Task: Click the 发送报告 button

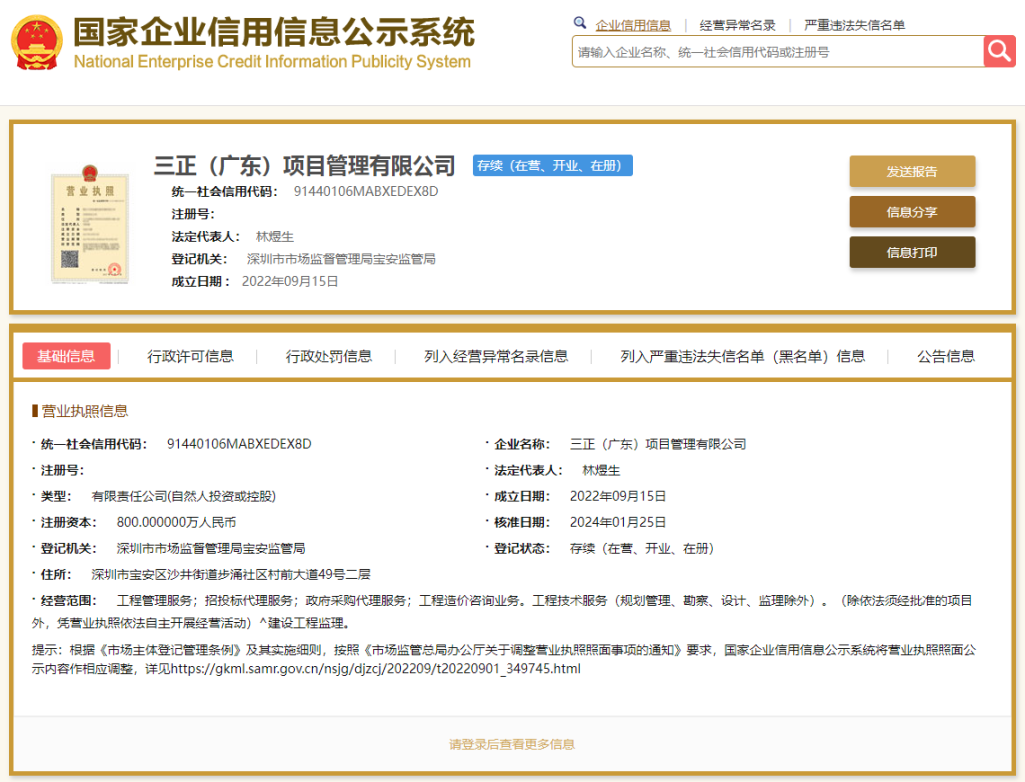Action: point(912,171)
